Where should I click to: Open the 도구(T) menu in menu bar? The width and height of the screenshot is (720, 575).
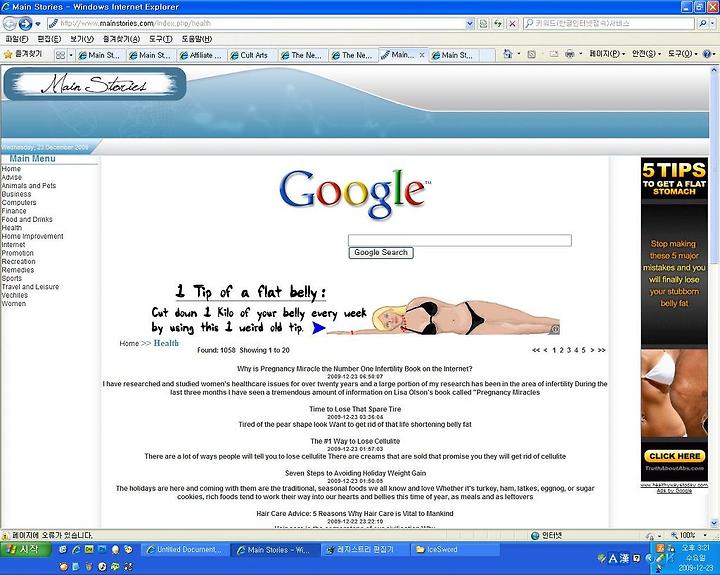tap(161, 39)
